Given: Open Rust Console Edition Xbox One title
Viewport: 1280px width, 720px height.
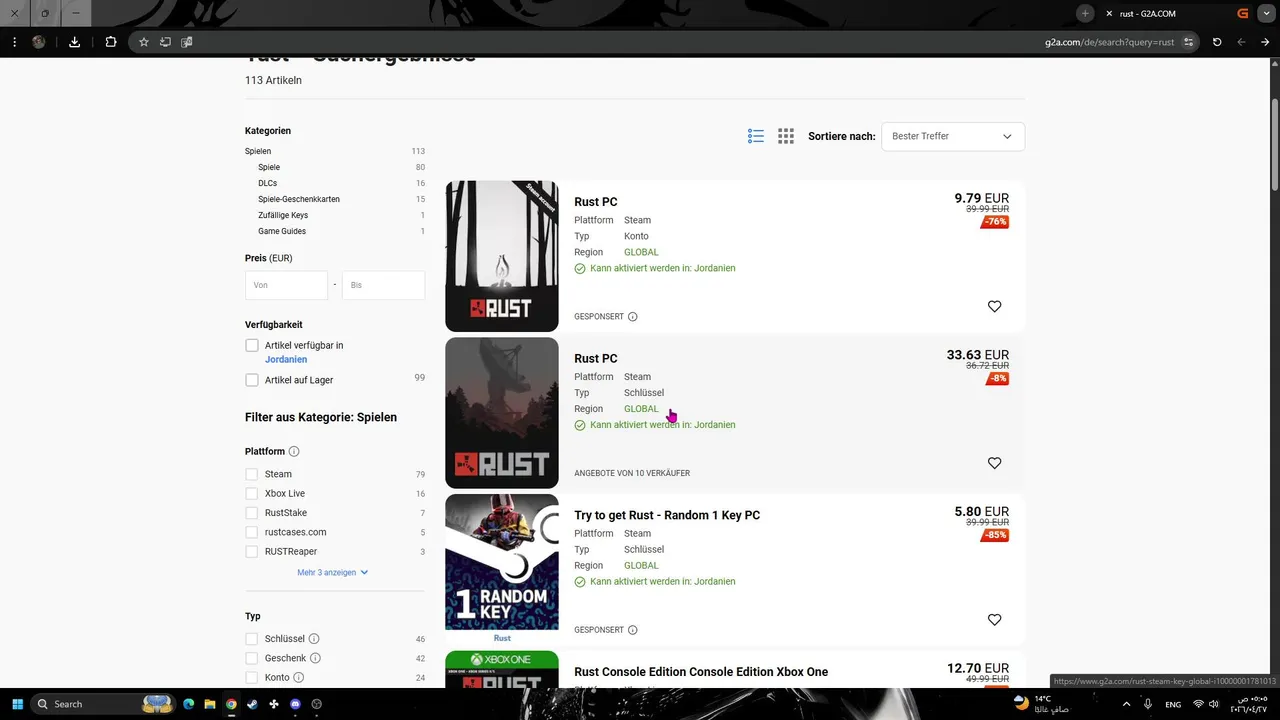Looking at the screenshot, I should (x=701, y=672).
